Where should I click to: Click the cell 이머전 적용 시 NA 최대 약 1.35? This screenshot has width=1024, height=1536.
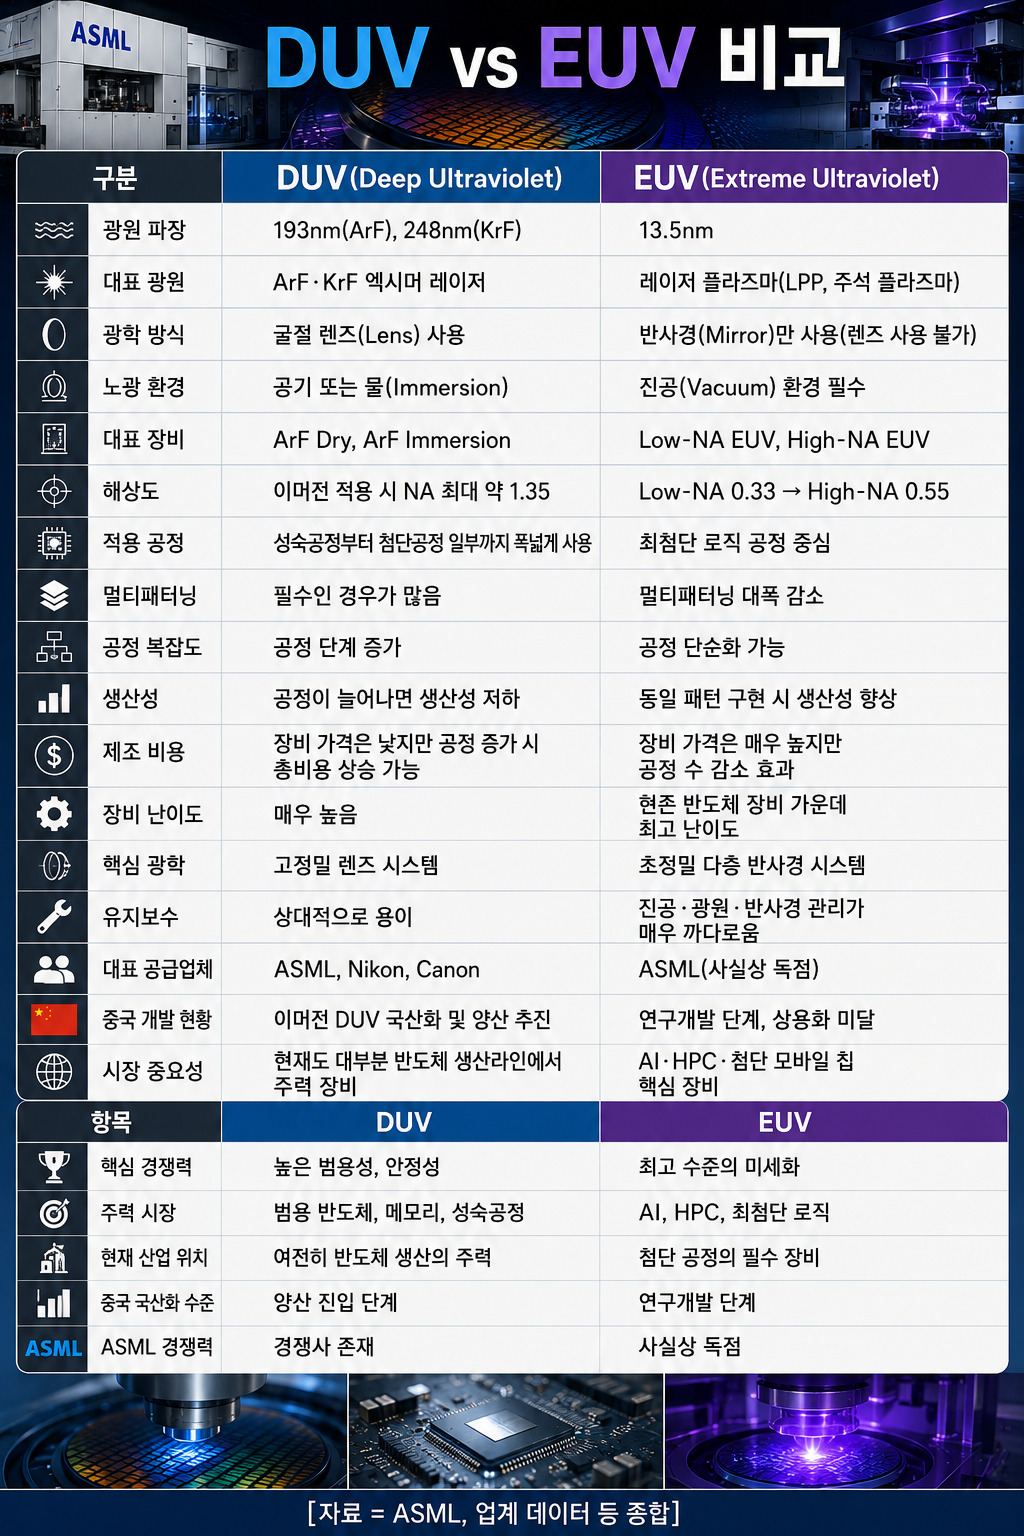412,491
